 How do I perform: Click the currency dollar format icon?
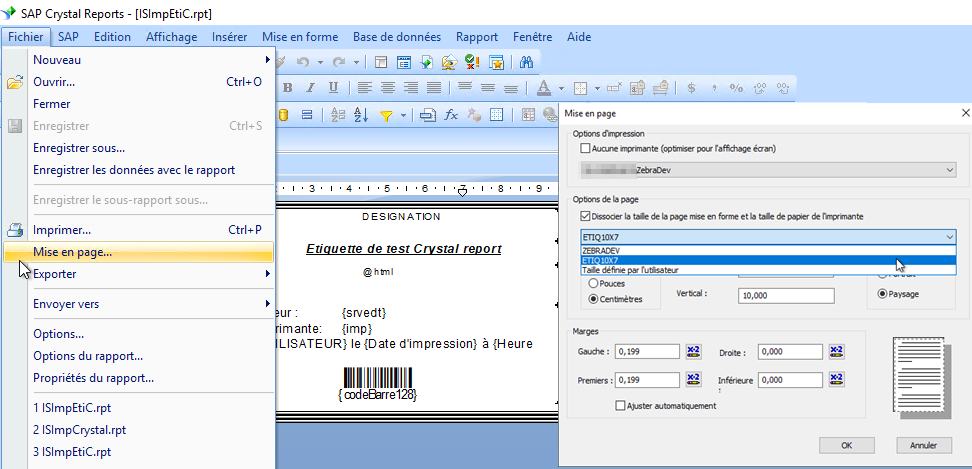[x=691, y=87]
